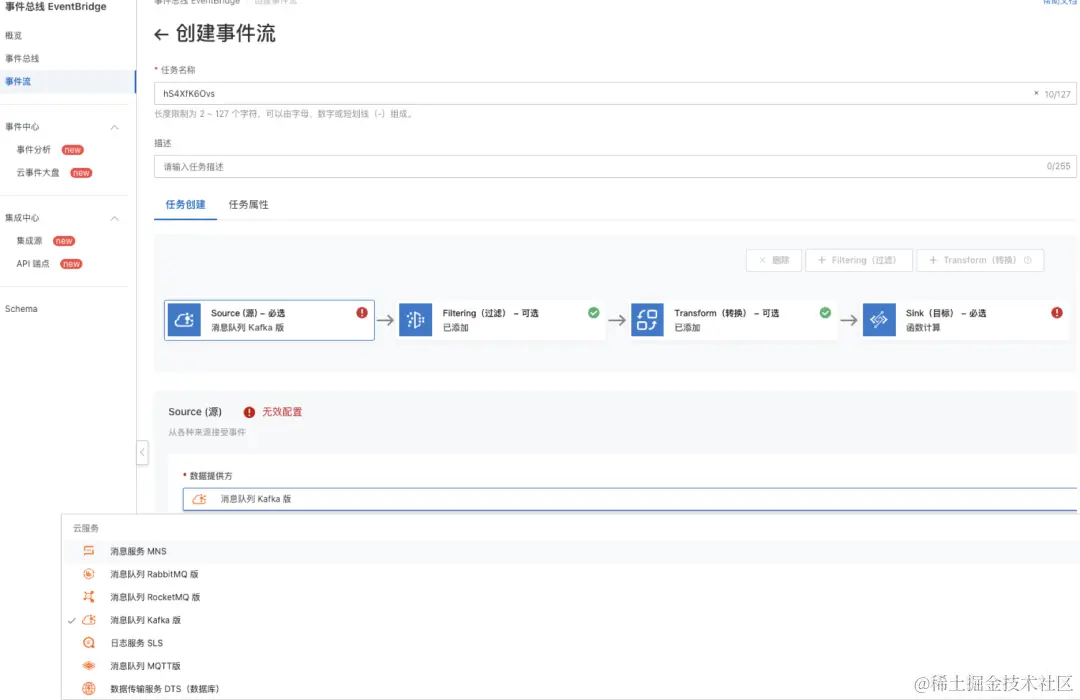Click the Transform (转换) add button
The image size is (1080, 700).
(980, 260)
